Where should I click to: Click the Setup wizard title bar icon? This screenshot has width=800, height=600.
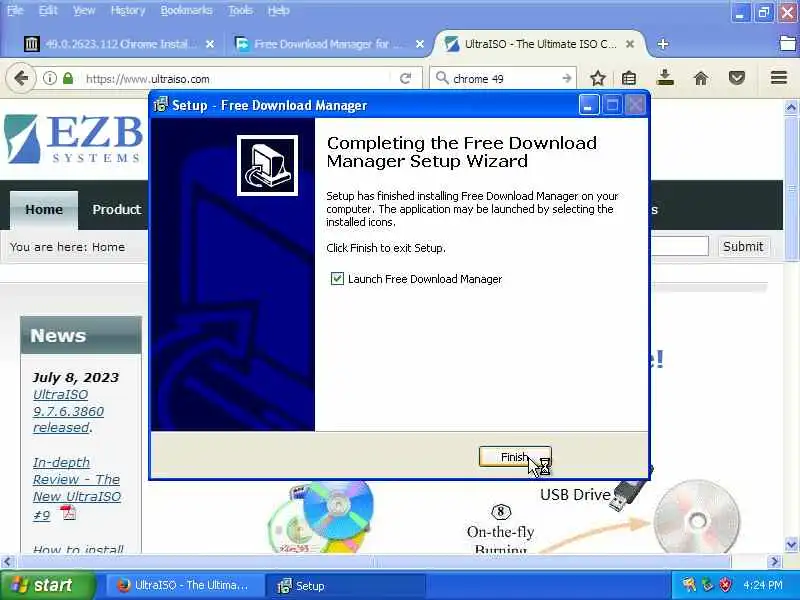(161, 105)
